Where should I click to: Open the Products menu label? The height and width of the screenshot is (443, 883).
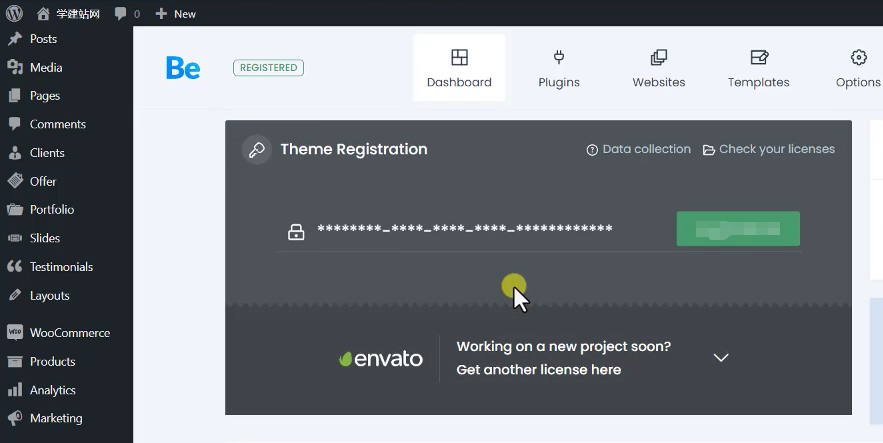[x=52, y=361]
